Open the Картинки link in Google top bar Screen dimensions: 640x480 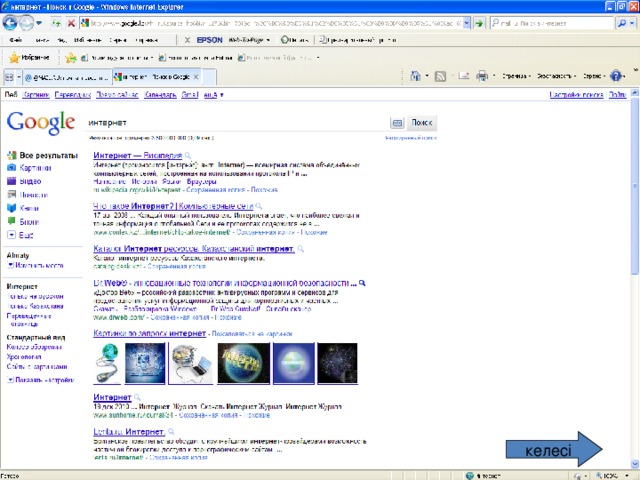coord(36,95)
